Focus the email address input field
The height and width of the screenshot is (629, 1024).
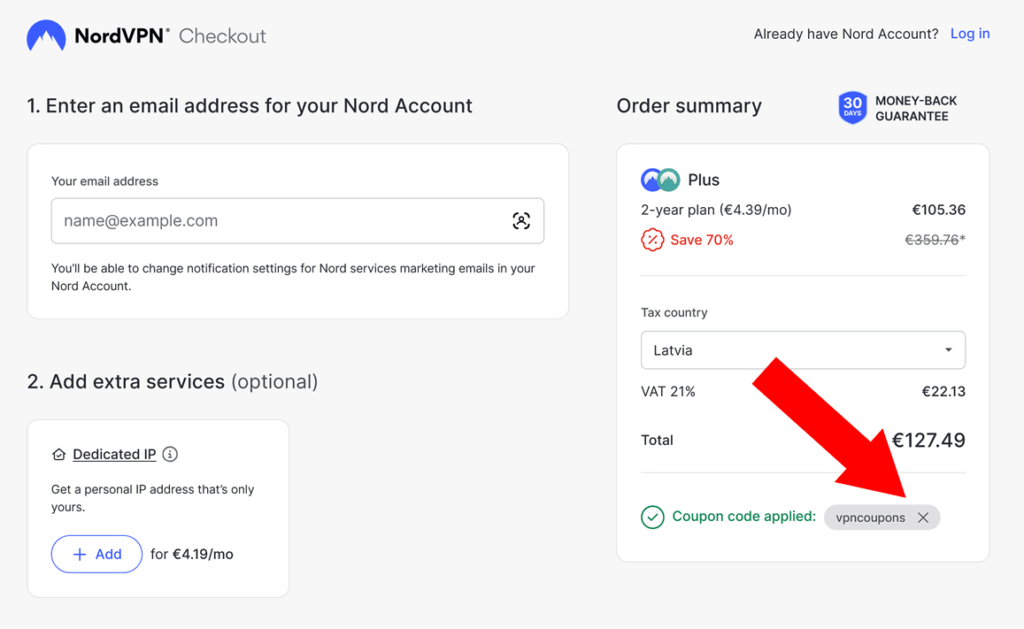click(x=297, y=221)
